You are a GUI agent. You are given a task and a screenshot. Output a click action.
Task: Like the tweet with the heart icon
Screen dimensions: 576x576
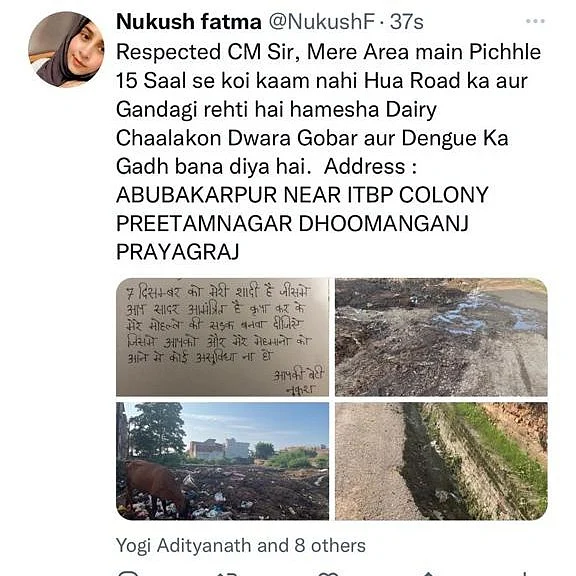pos(328,573)
